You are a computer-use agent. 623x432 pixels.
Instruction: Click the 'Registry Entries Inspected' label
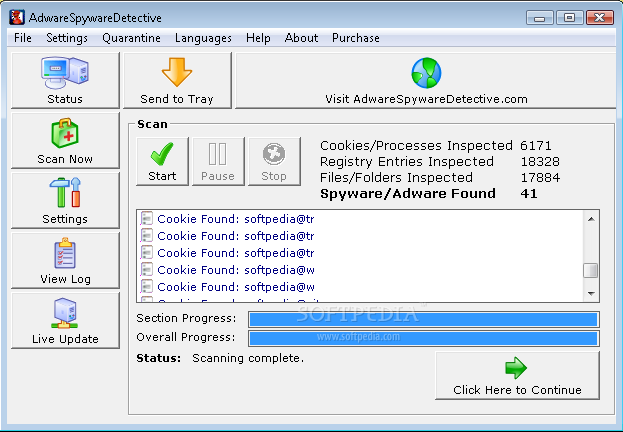tap(406, 162)
